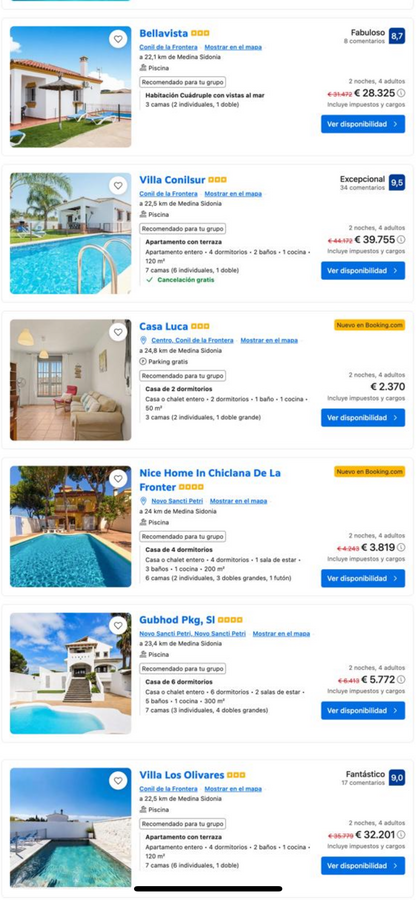View Nice Home In Chiclana pool photo
416x900 pixels.
point(71,526)
